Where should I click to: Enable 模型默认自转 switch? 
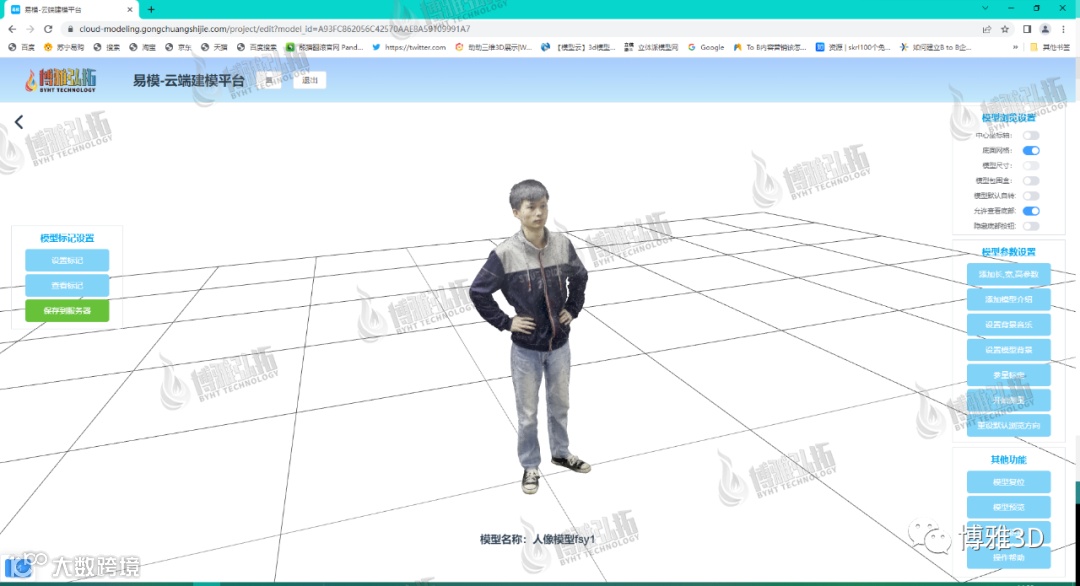(1030, 196)
